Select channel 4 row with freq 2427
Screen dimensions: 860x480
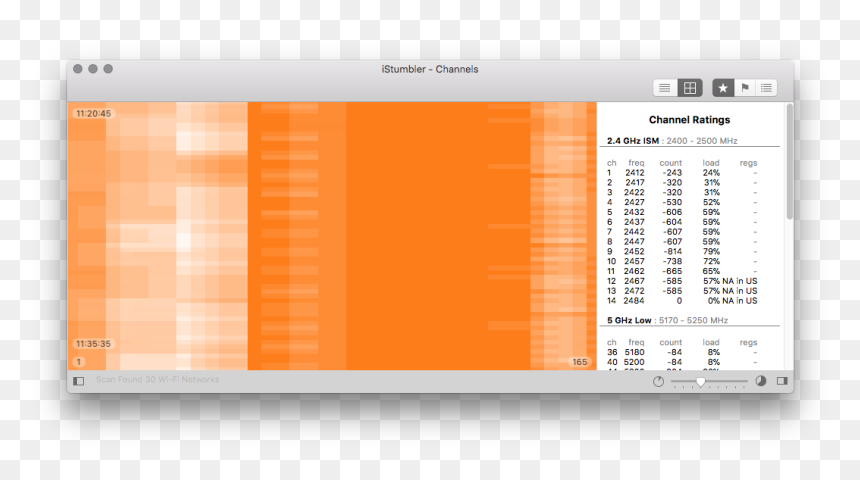coord(682,202)
